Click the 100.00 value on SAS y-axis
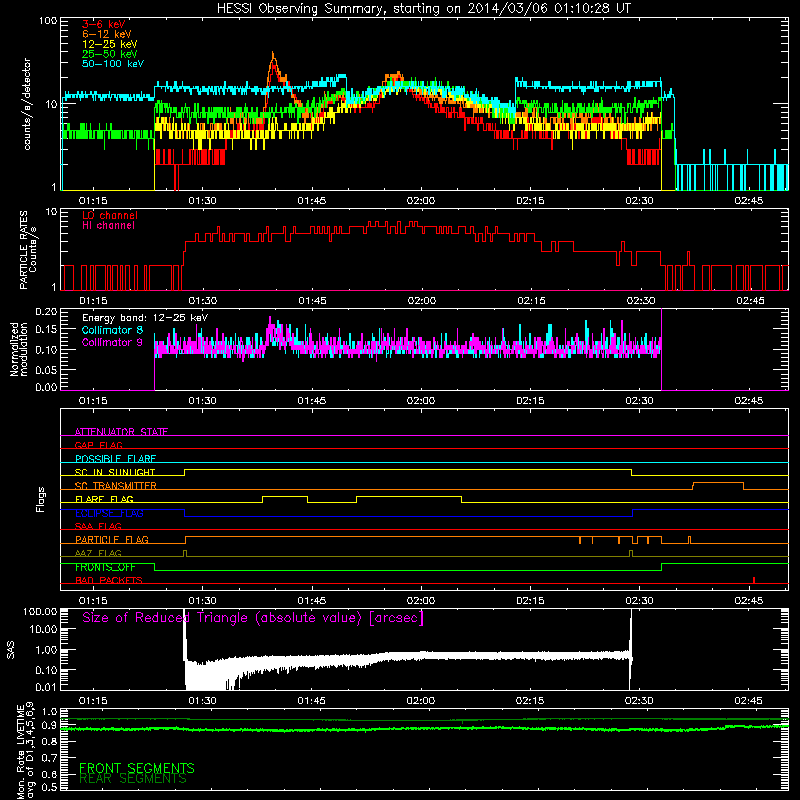This screenshot has height=800, width=800. coord(40,611)
